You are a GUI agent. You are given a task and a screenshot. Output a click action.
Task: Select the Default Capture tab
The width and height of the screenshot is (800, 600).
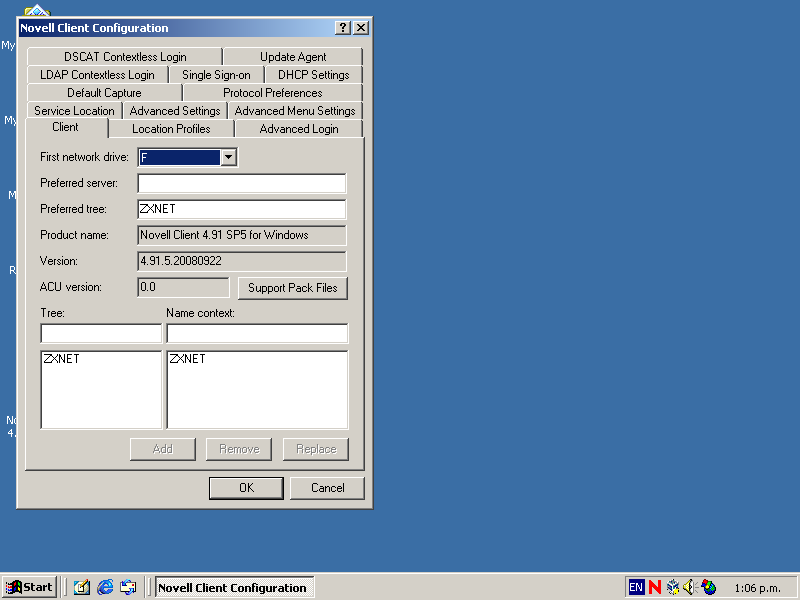[105, 93]
